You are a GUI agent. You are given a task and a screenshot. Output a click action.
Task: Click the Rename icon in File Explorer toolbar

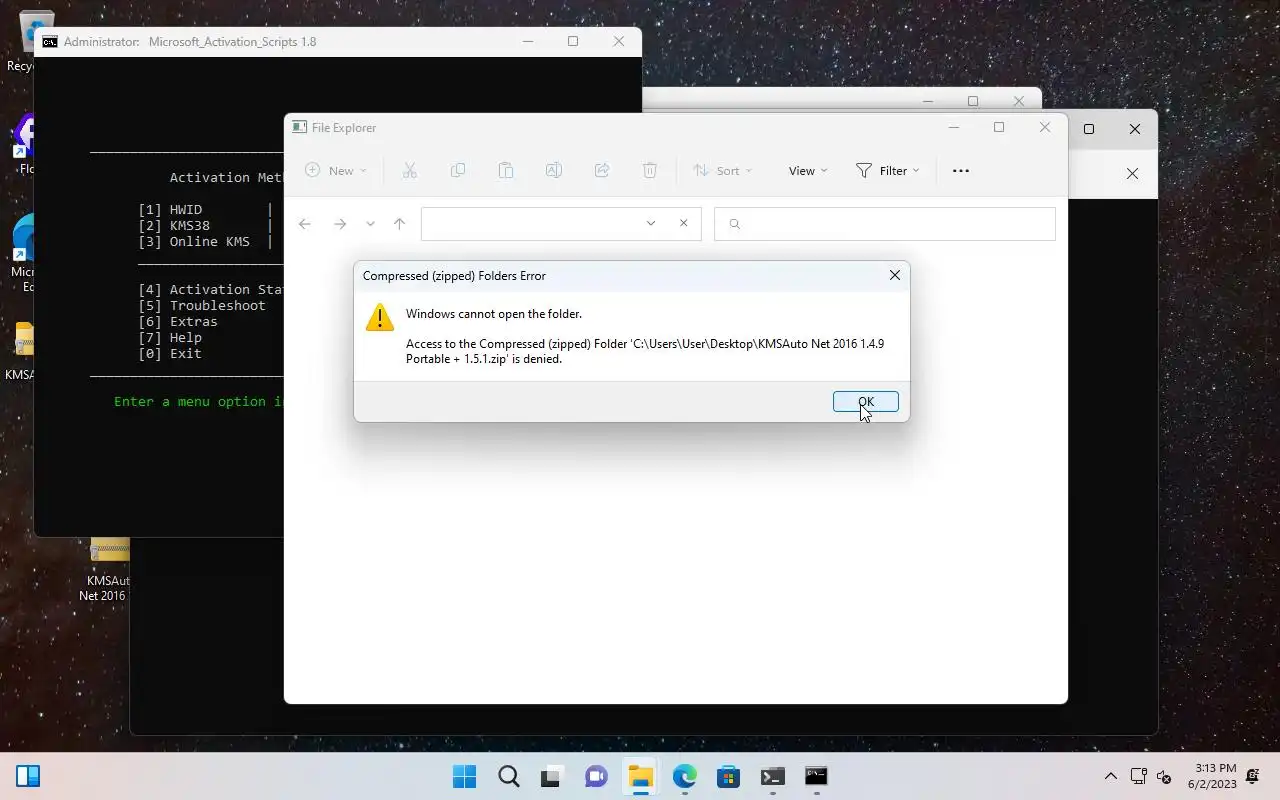554,171
